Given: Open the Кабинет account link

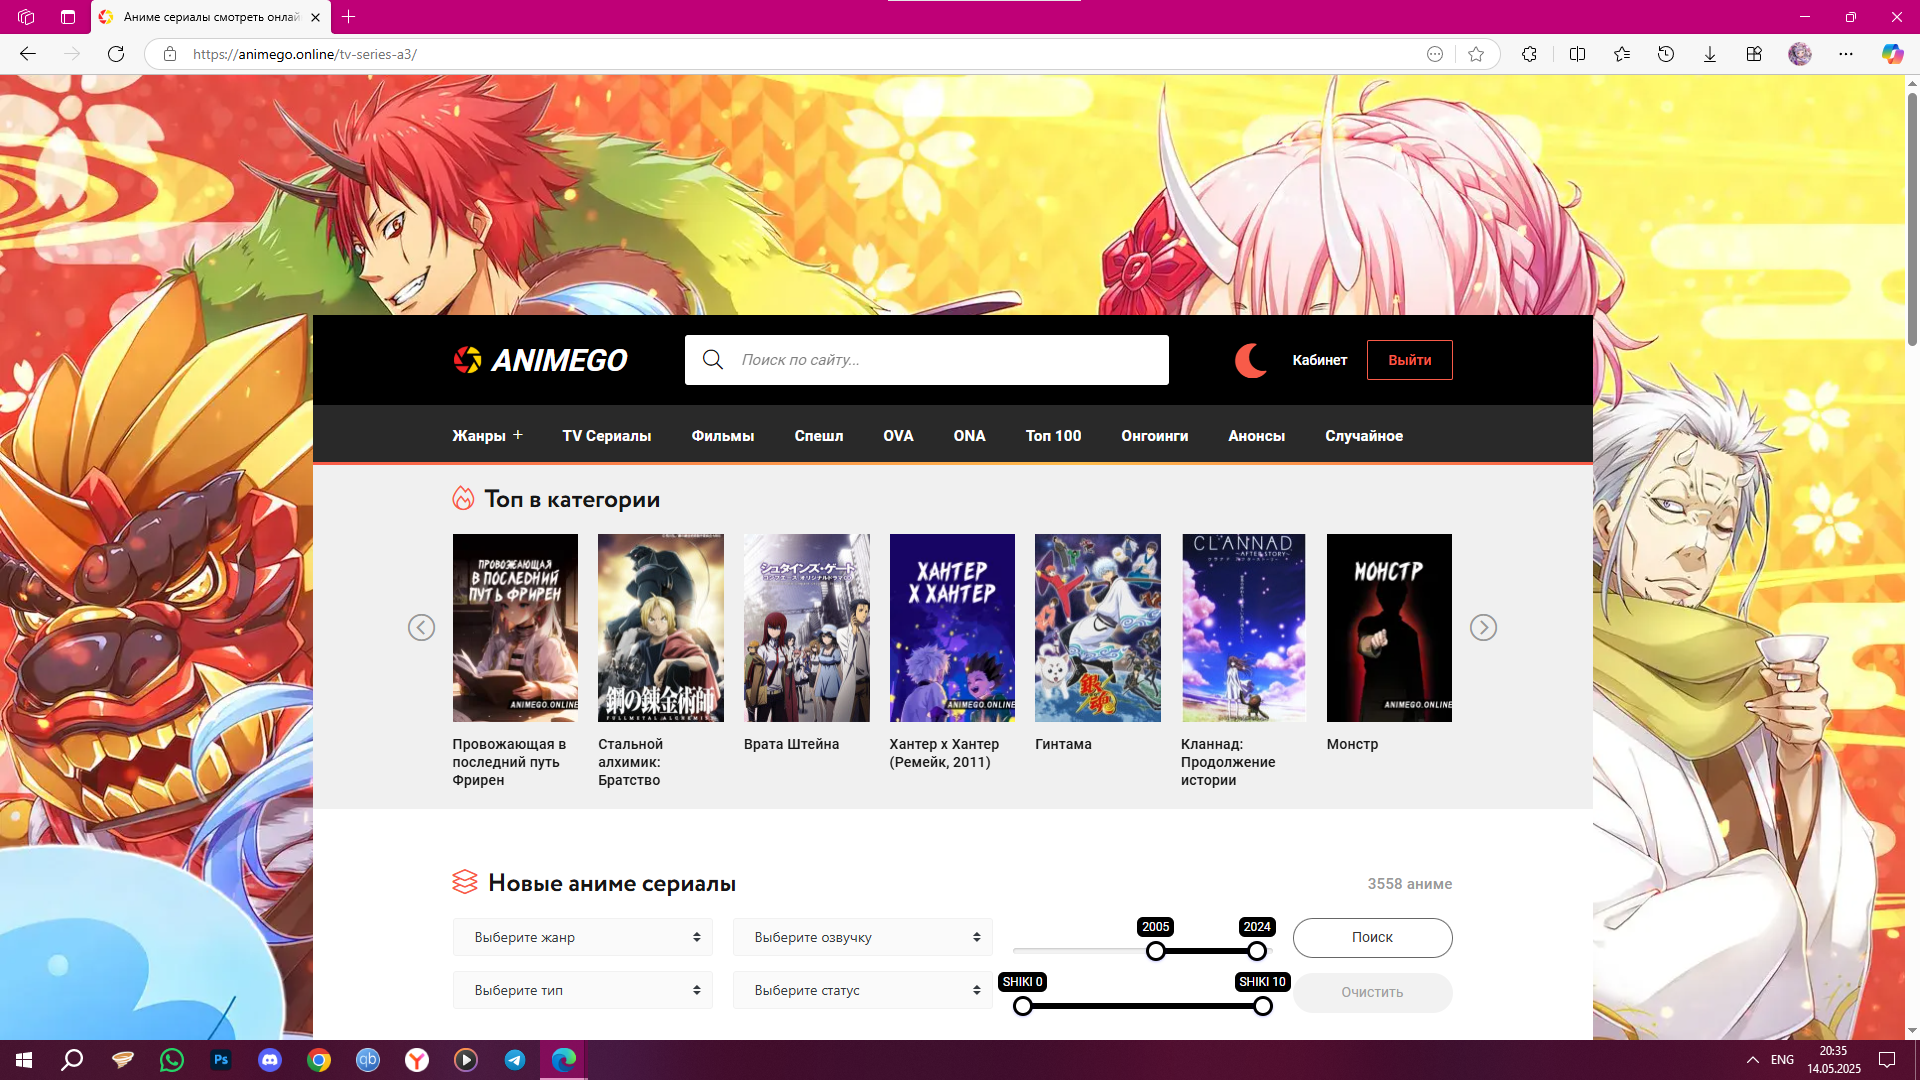Looking at the screenshot, I should [1320, 360].
